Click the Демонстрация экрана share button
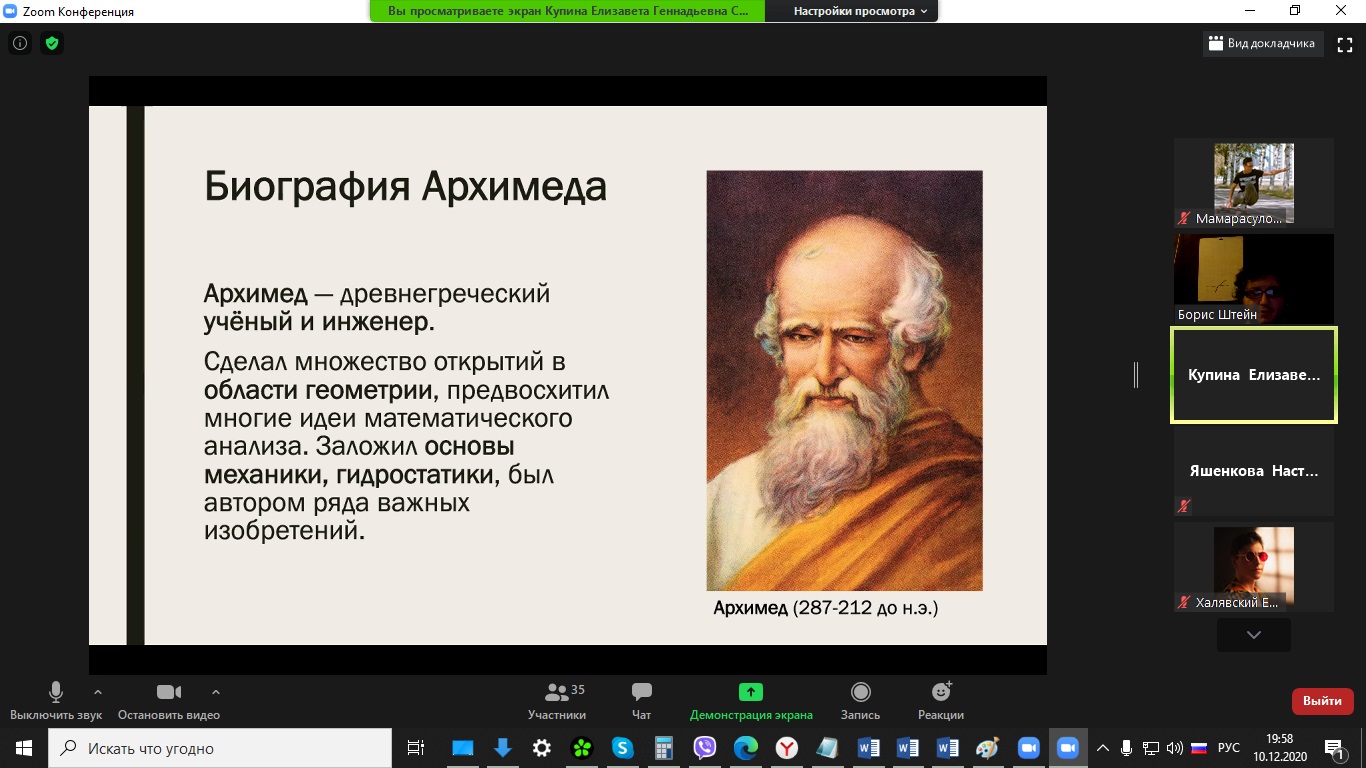Screen dimensions: 1366x768 (x=751, y=701)
